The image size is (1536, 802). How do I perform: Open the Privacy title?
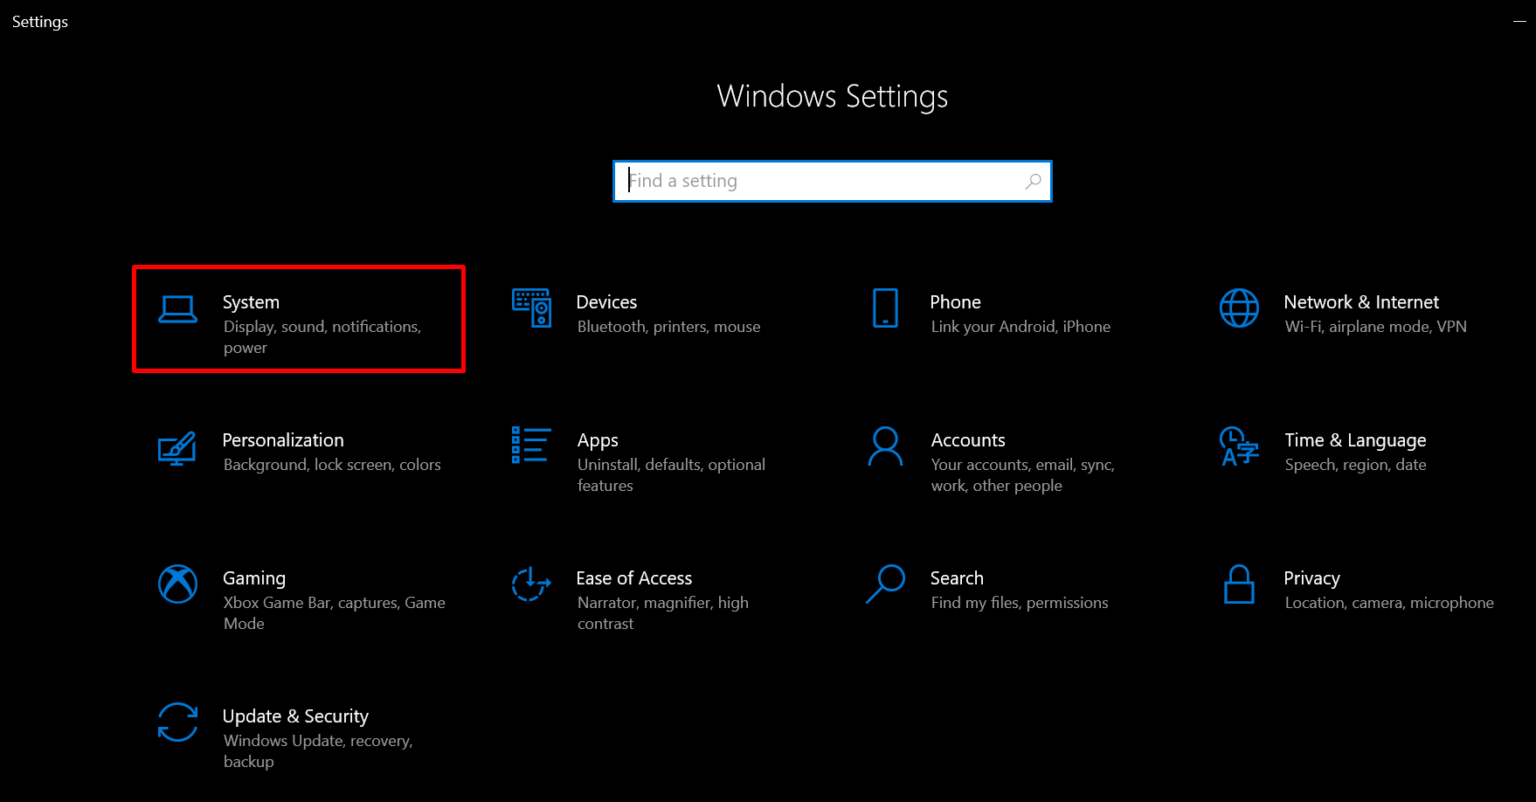tap(1312, 579)
